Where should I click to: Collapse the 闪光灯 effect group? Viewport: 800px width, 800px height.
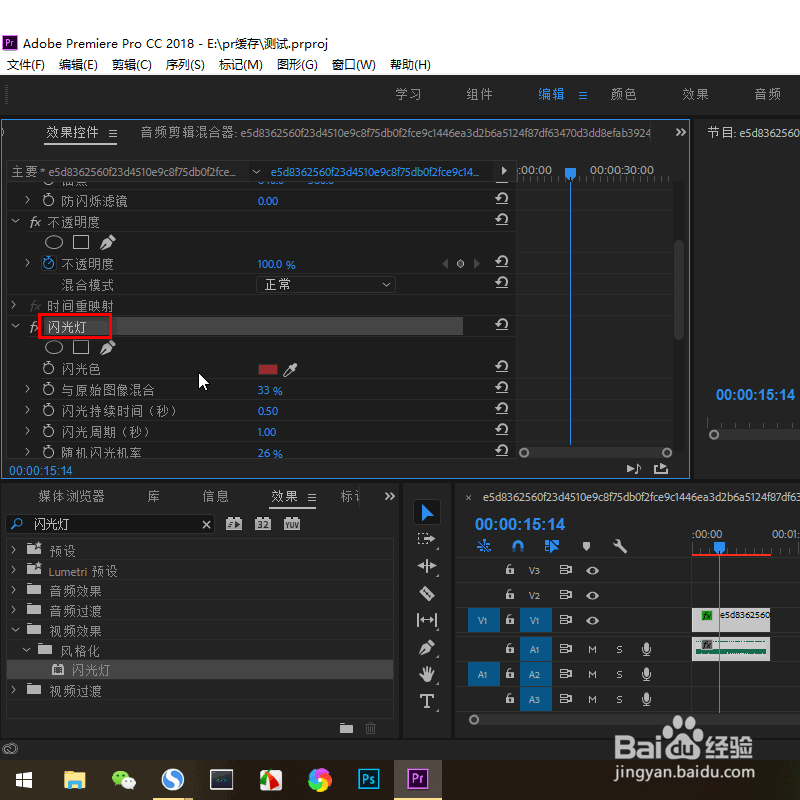(x=15, y=326)
